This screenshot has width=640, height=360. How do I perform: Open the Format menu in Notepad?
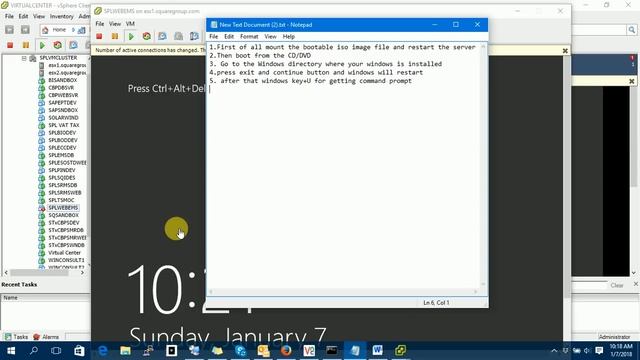pos(249,36)
